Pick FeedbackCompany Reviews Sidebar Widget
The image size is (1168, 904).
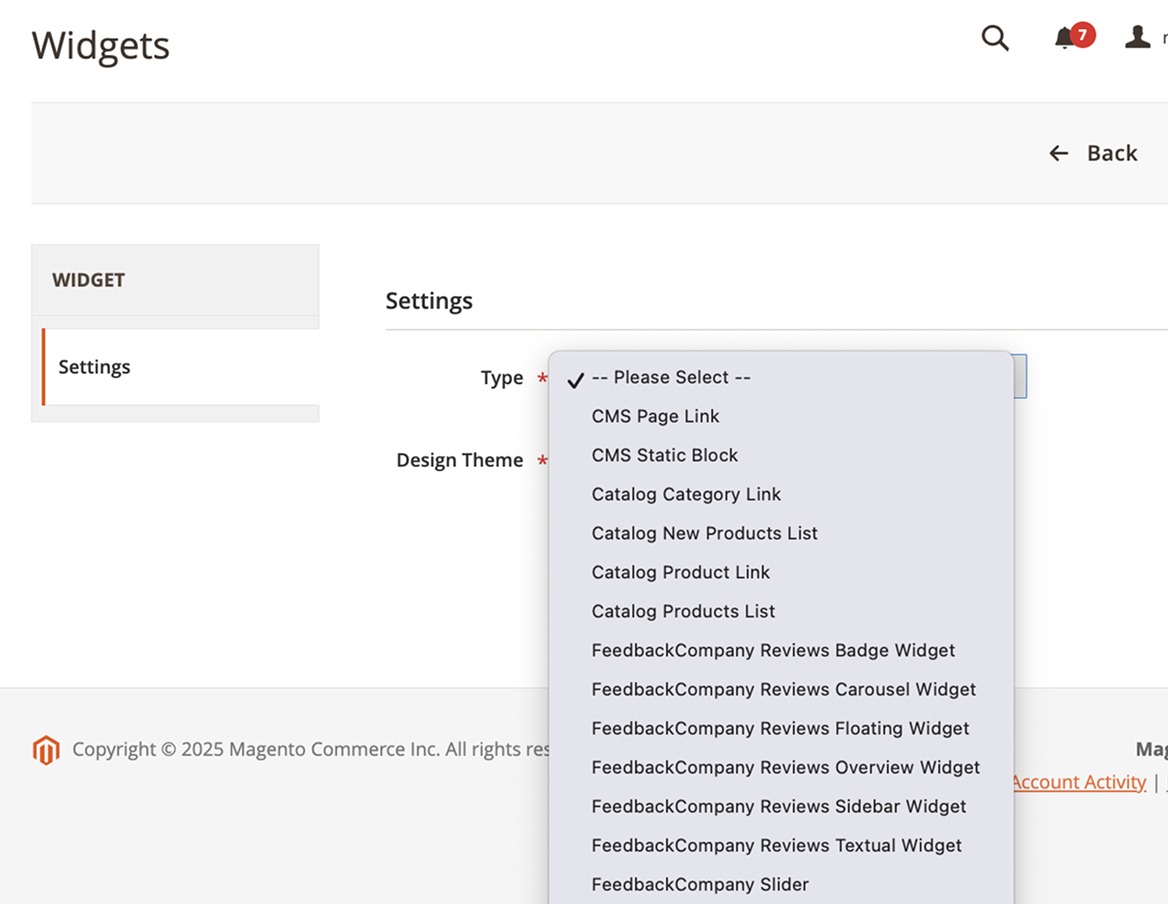click(781, 806)
